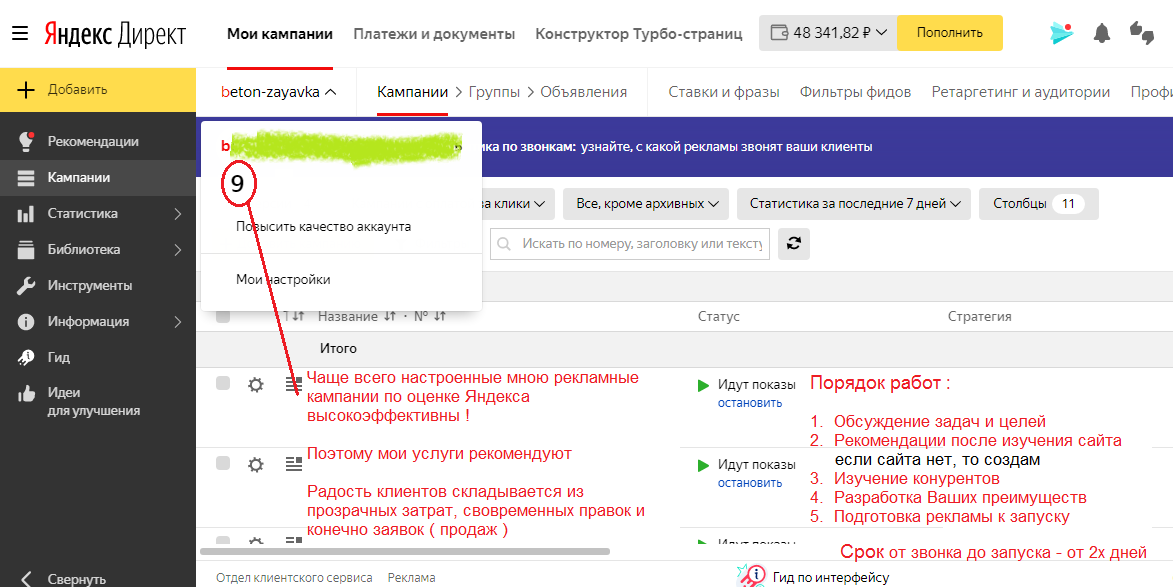Click the wallet balance icon
Image resolution: width=1173 pixels, height=587 pixels.
(x=779, y=33)
